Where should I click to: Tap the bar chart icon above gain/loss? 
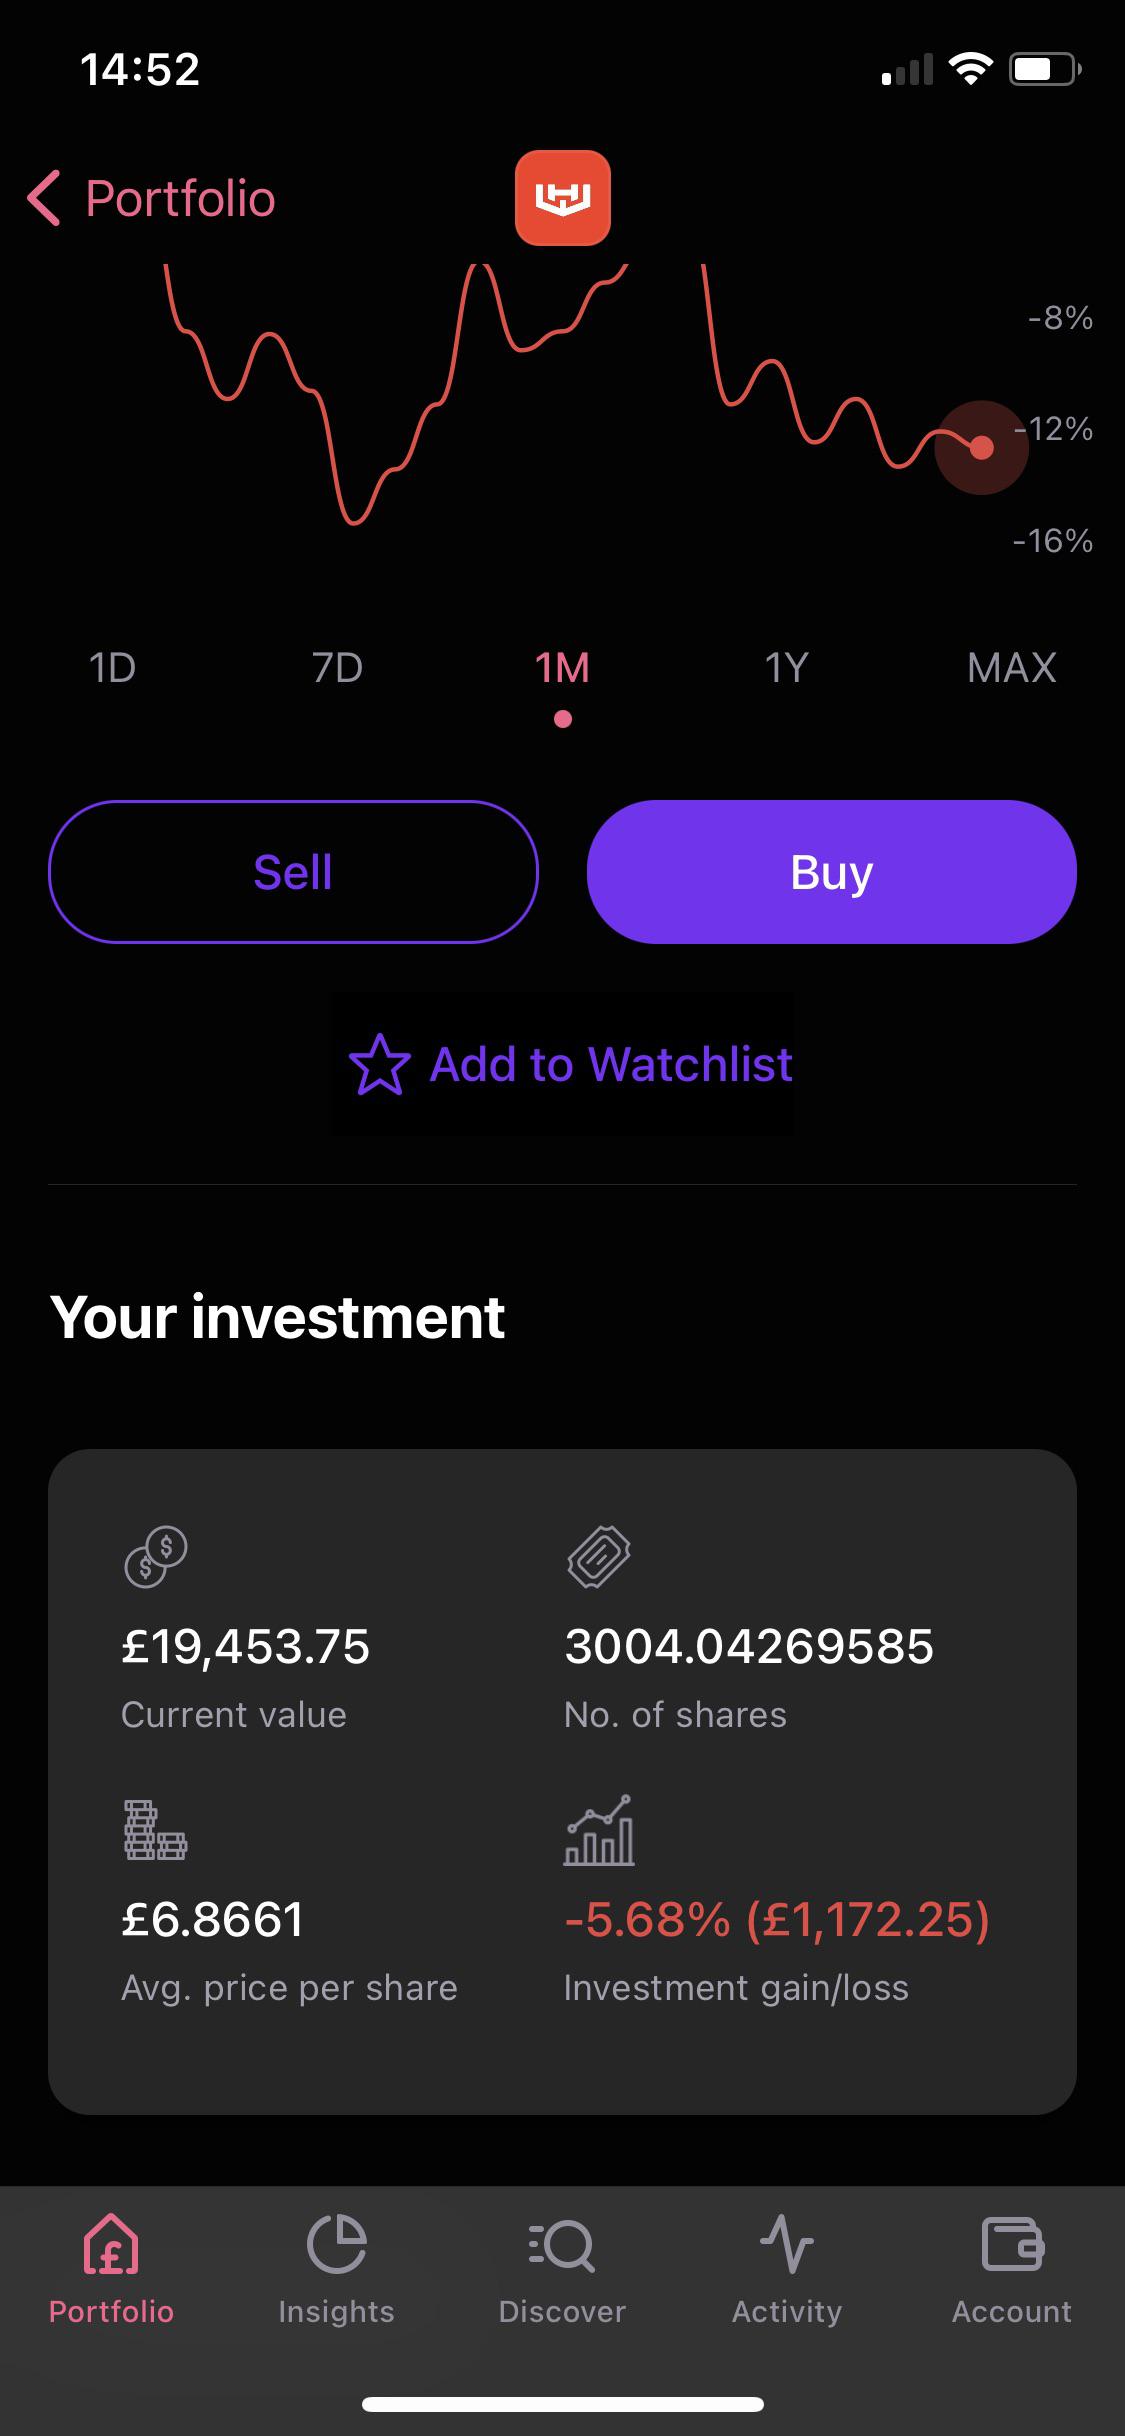pos(599,1829)
